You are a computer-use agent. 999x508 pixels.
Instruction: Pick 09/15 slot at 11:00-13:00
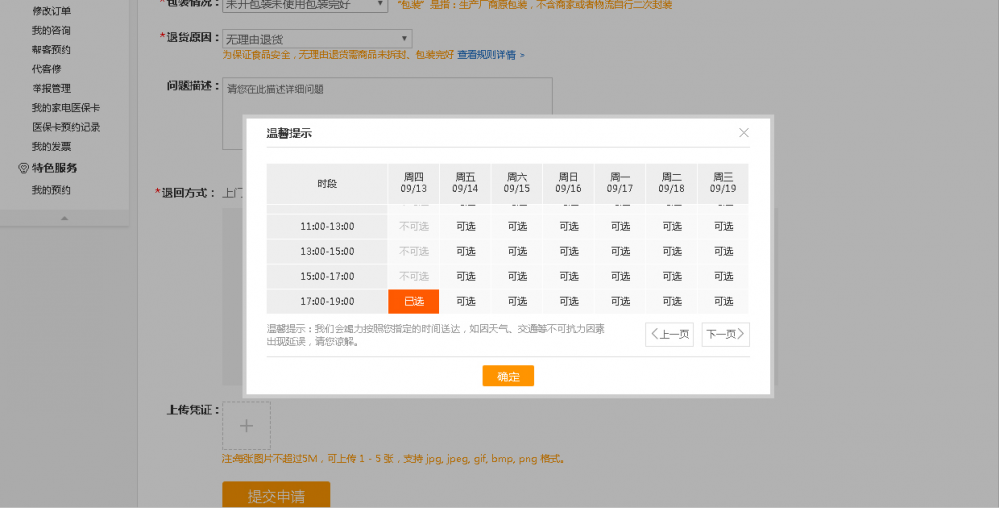[517, 226]
